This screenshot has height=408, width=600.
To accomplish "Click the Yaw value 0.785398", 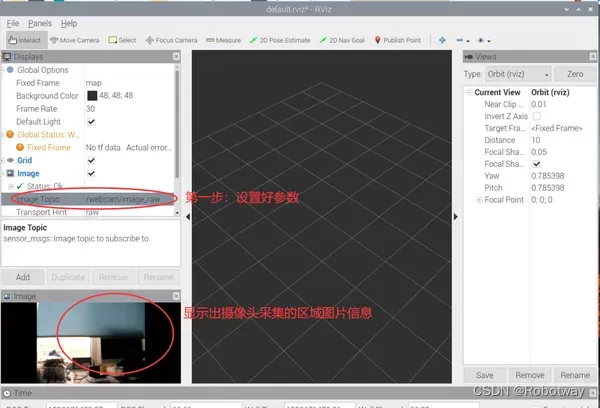I will [x=548, y=176].
